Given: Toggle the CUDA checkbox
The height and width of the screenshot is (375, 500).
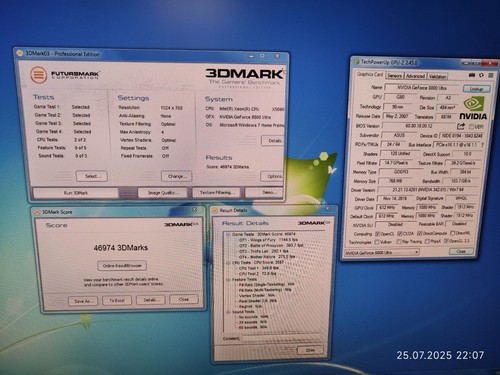Looking at the screenshot, I should click(399, 233).
